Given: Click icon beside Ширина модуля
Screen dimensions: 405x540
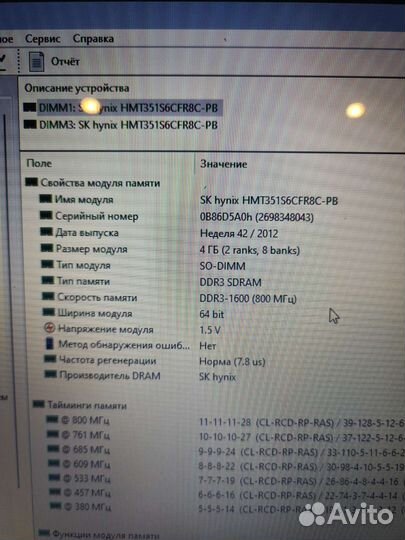Looking at the screenshot, I should pos(49,312).
